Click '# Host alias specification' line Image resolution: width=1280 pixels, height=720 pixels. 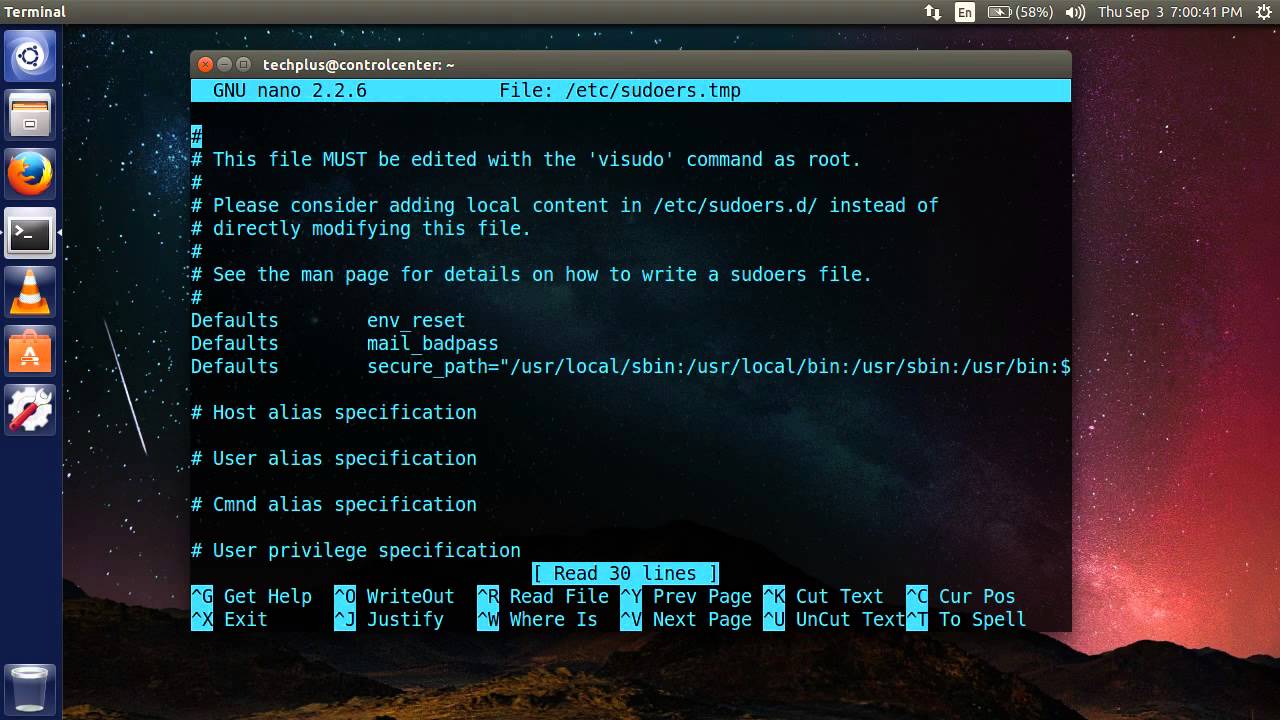point(334,413)
